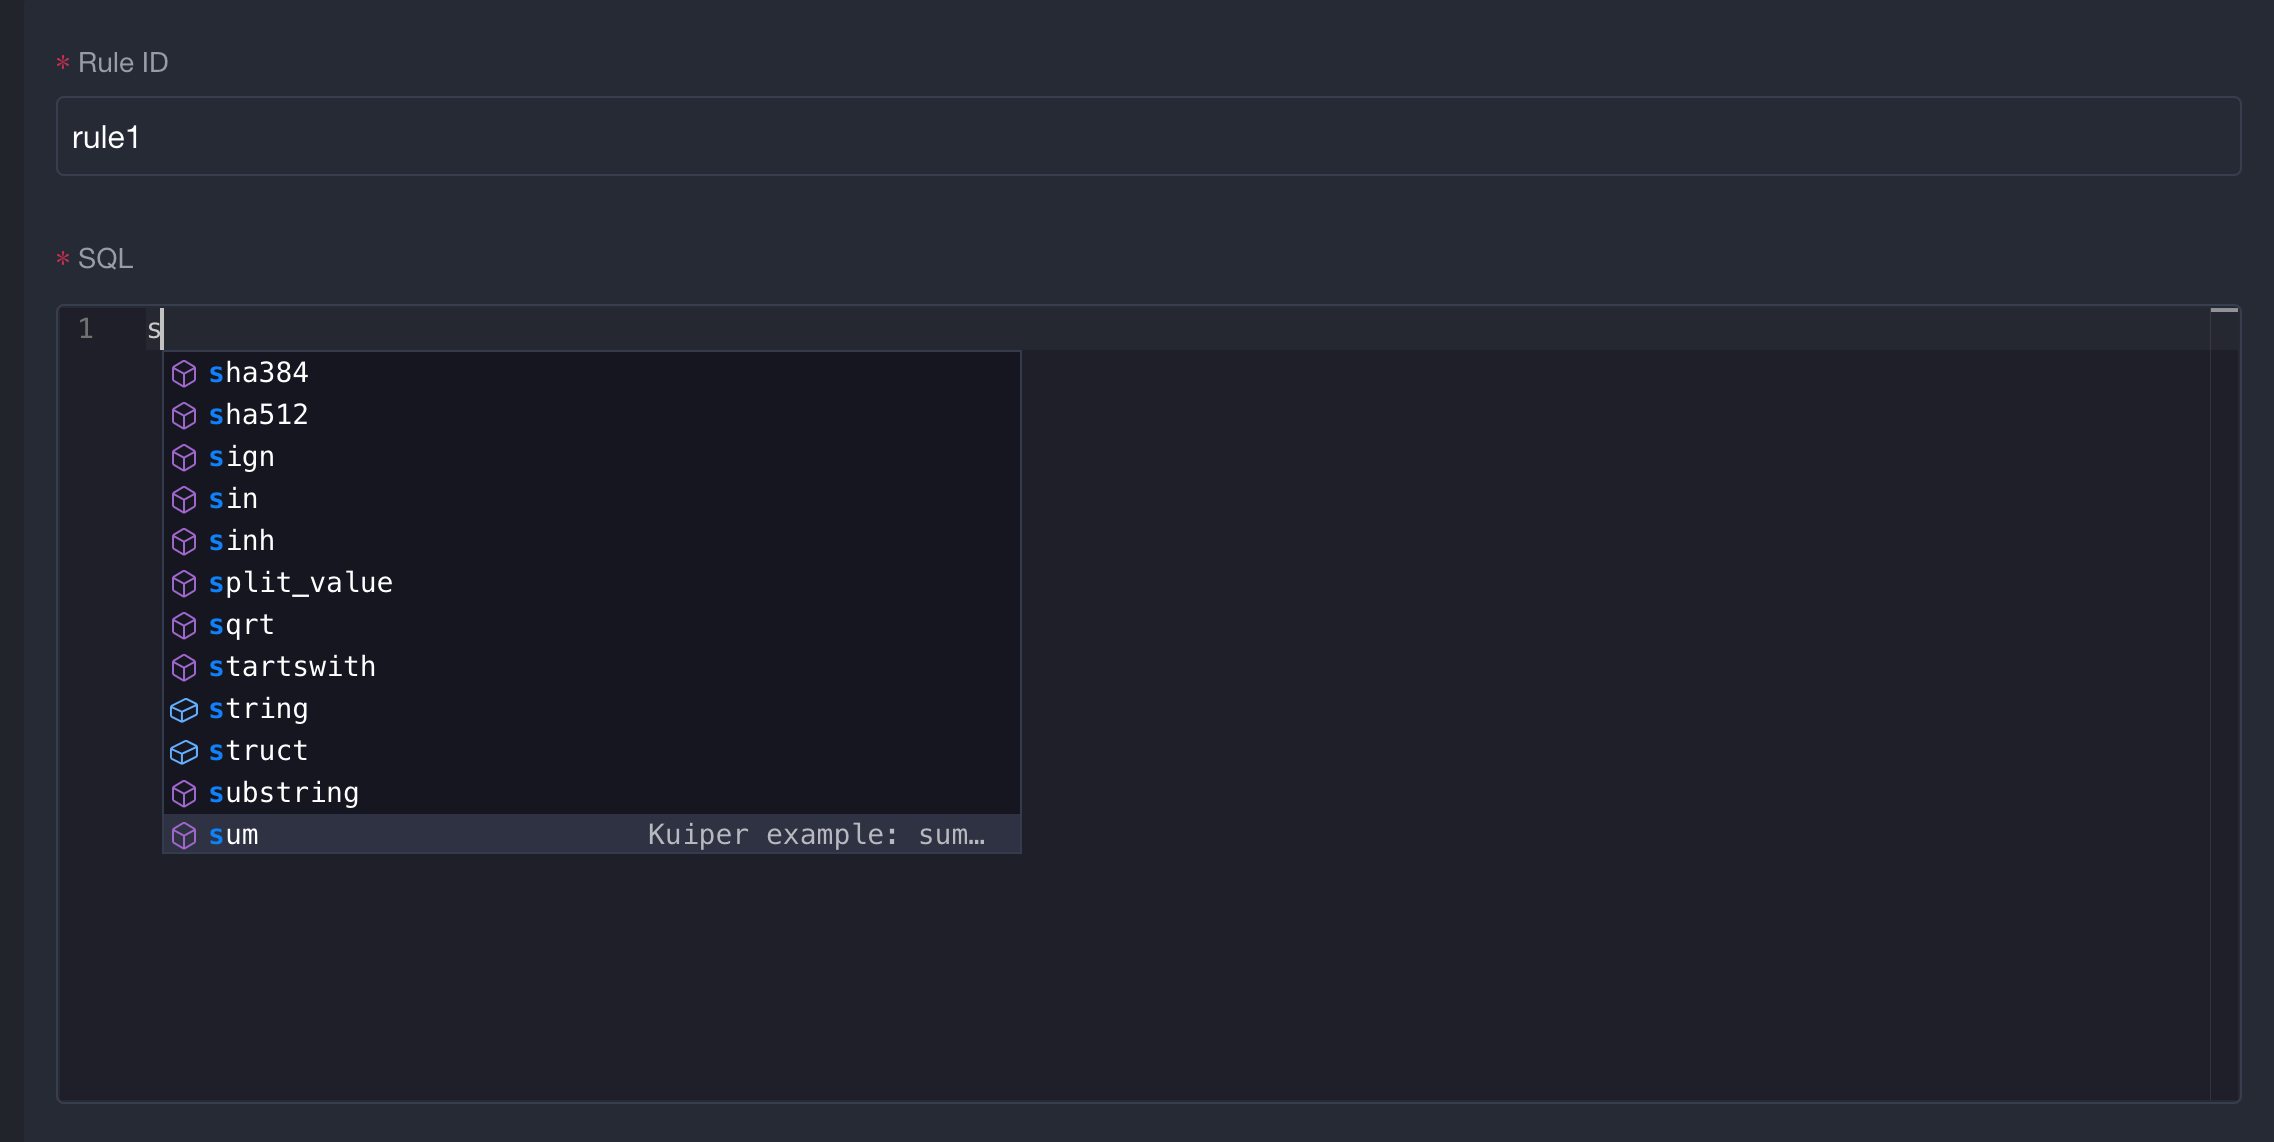2274x1142 pixels.
Task: Select the substring function icon
Action: 185,792
